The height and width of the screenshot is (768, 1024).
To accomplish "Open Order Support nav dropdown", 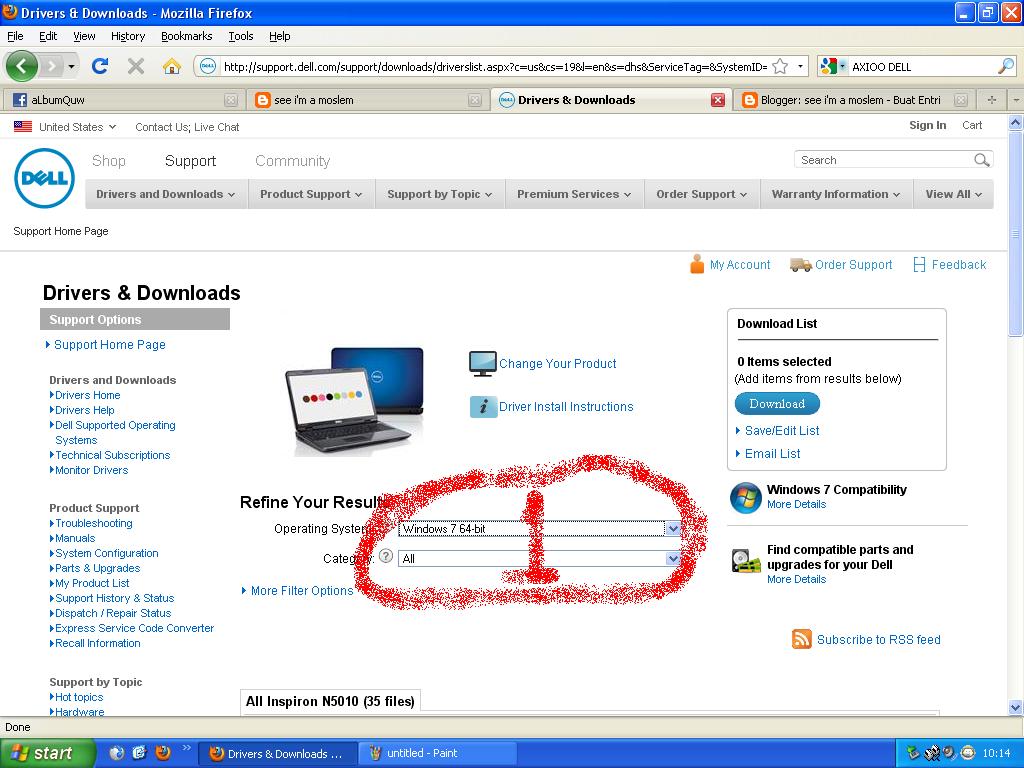I will [x=701, y=194].
